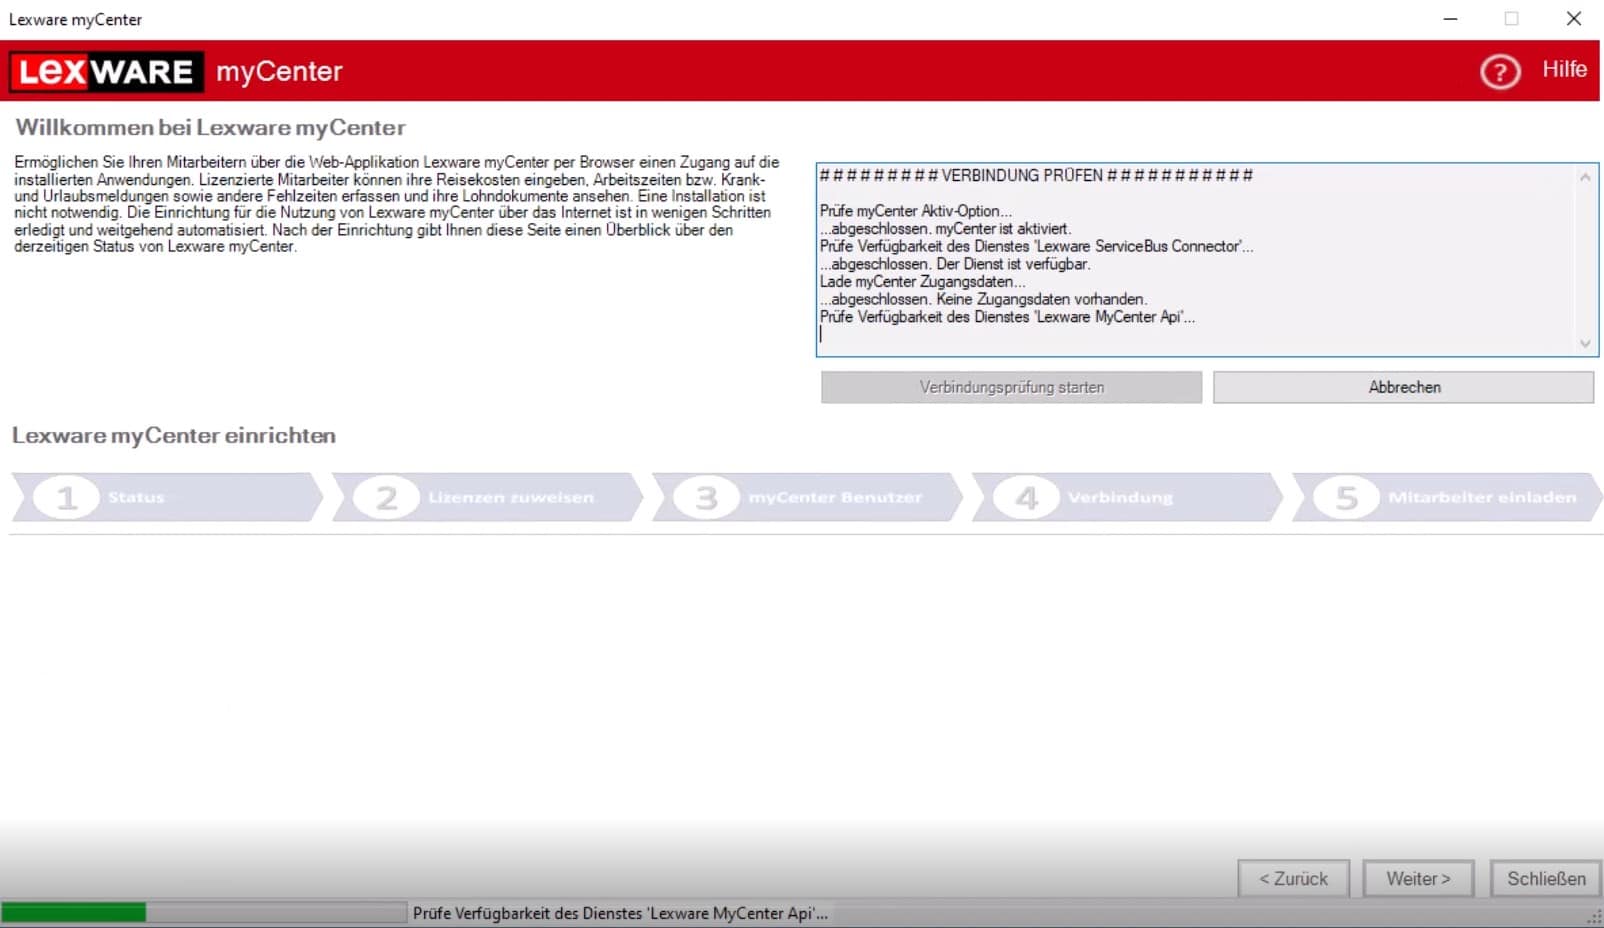The height and width of the screenshot is (928, 1604).
Task: Click the Abbrechen button
Action: coord(1403,387)
